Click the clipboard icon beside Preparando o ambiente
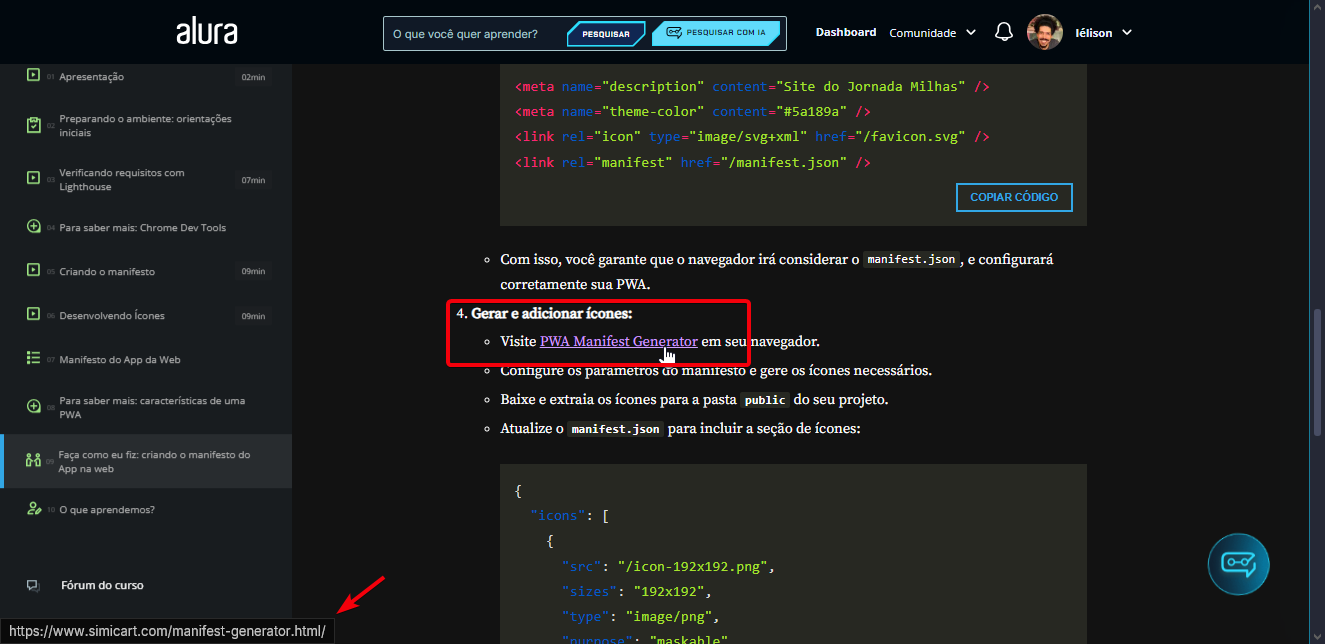 33,125
